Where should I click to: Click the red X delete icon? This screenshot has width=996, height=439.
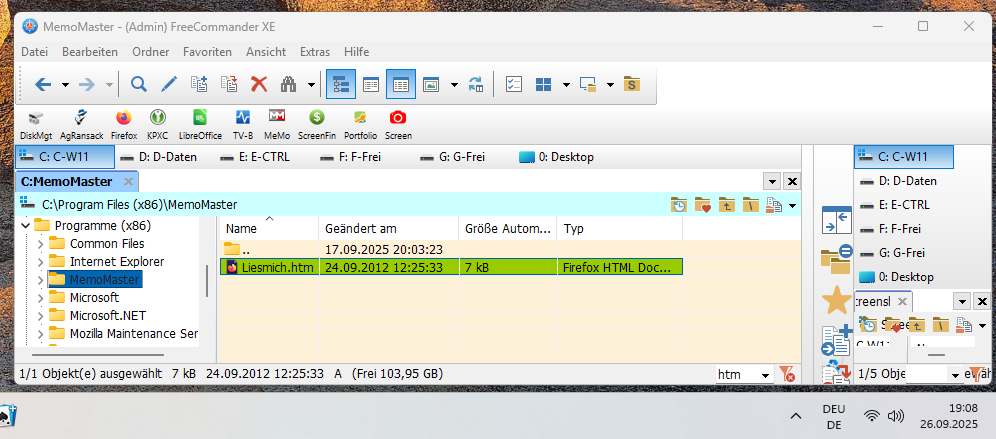(259, 84)
